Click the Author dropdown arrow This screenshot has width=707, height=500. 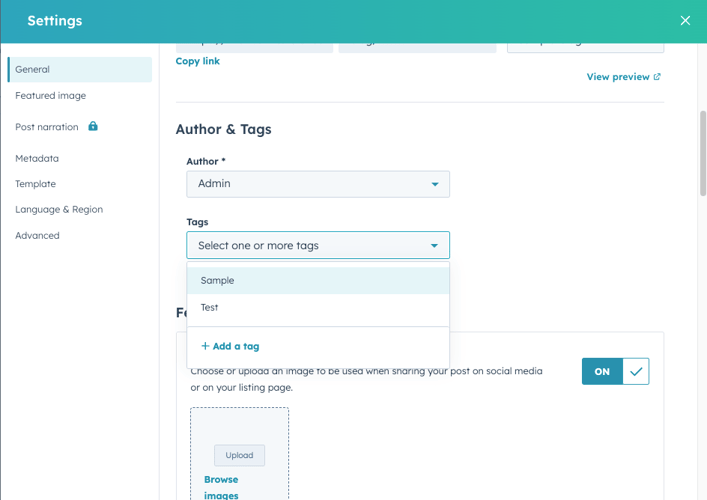pos(435,184)
